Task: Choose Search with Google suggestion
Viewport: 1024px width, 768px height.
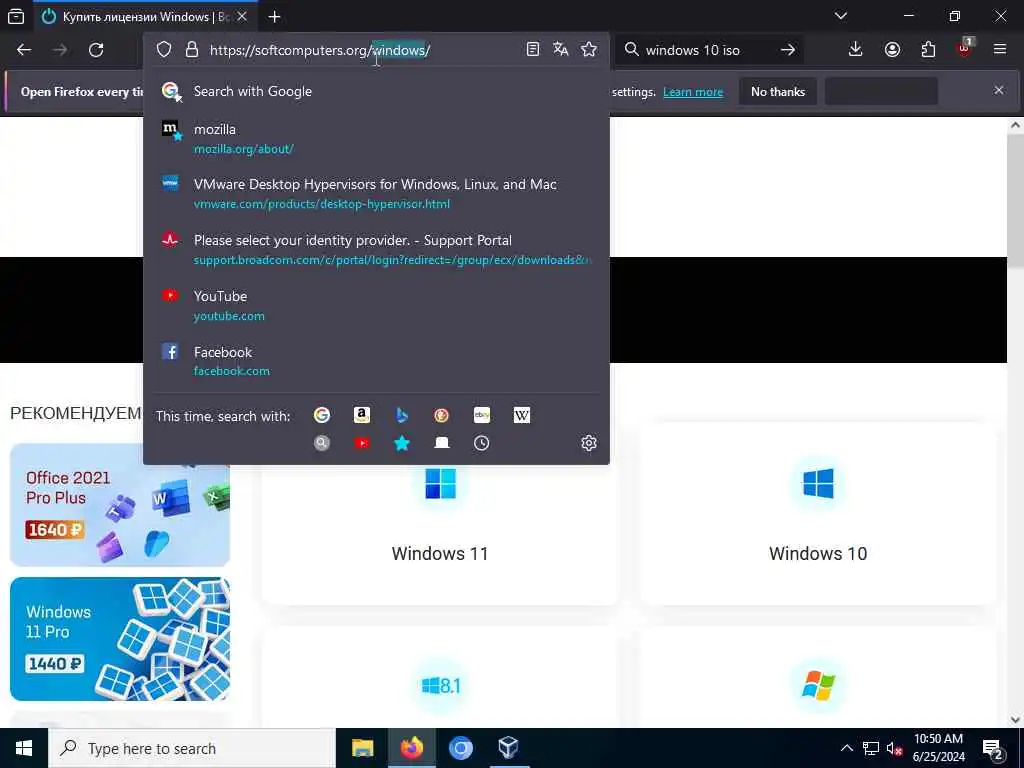Action: [x=376, y=91]
